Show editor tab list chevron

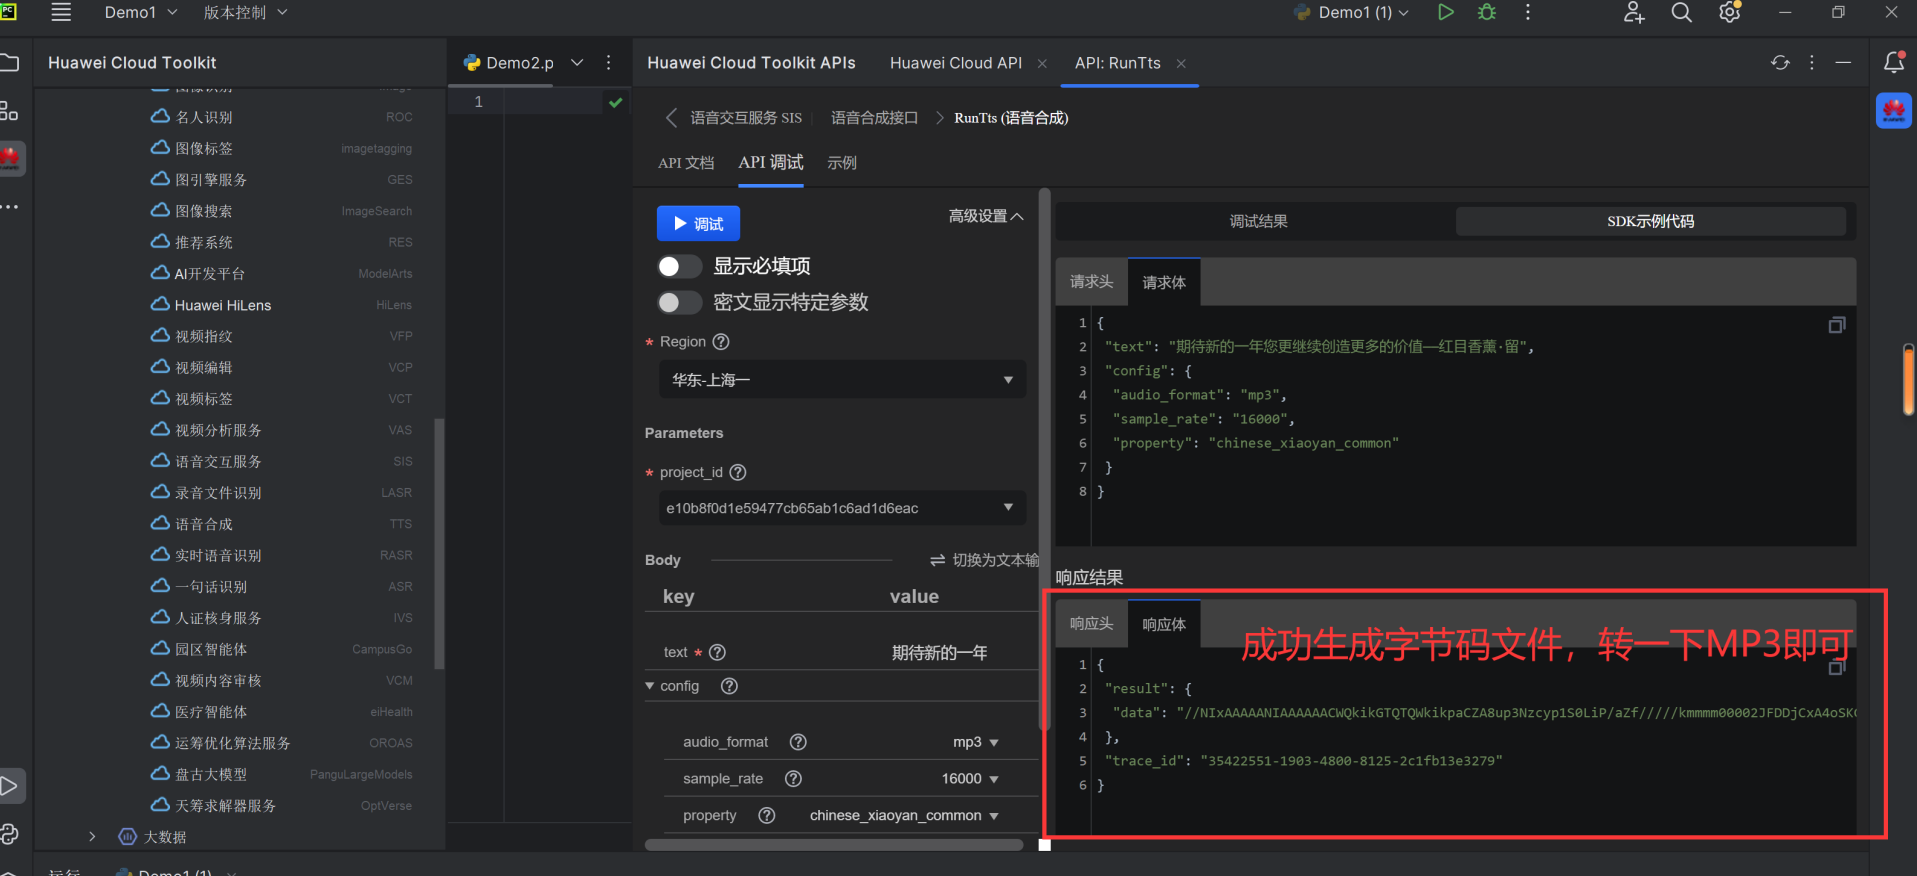pyautogui.click(x=577, y=62)
